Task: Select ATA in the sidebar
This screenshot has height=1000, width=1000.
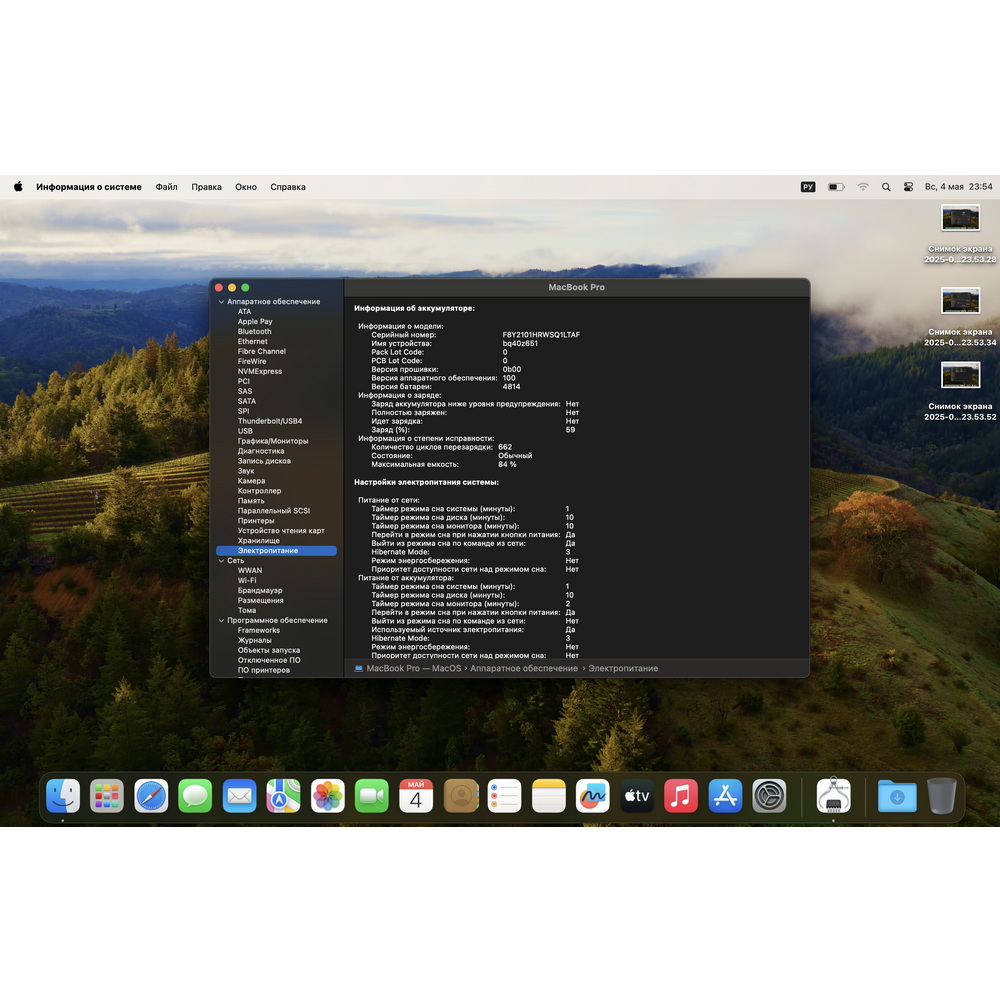Action: point(244,312)
